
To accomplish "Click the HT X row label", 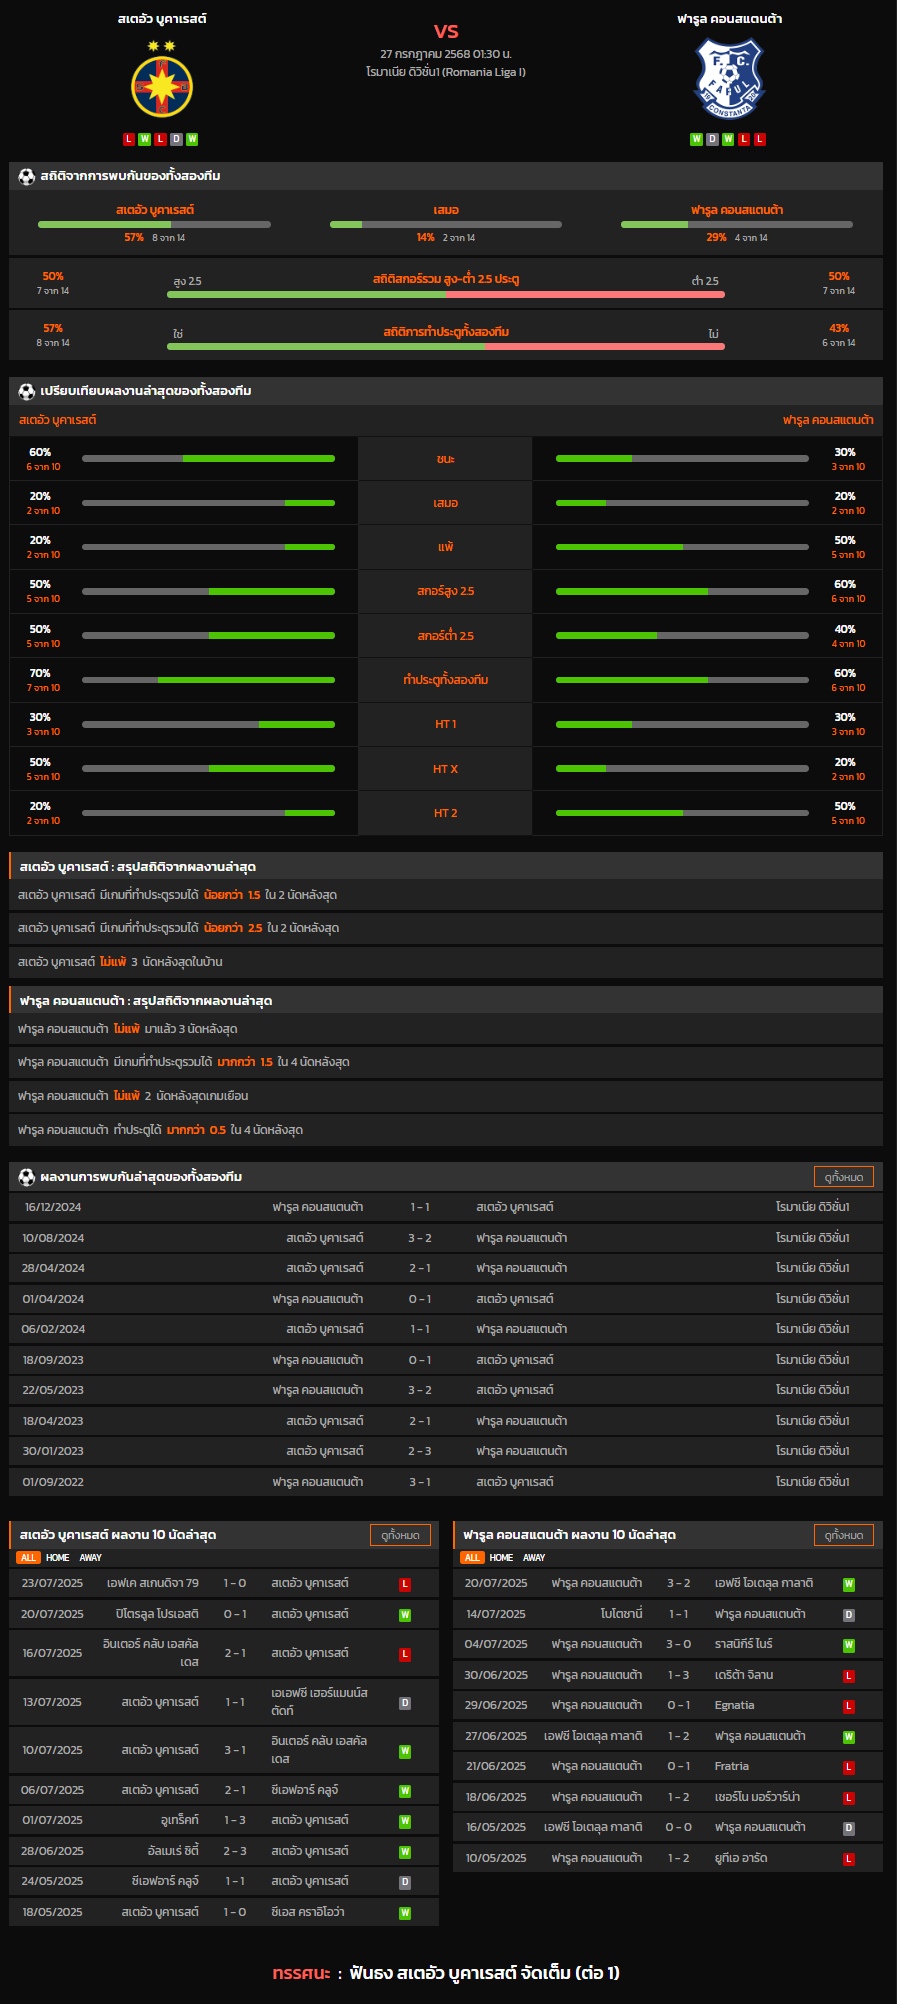I will click(x=446, y=769).
